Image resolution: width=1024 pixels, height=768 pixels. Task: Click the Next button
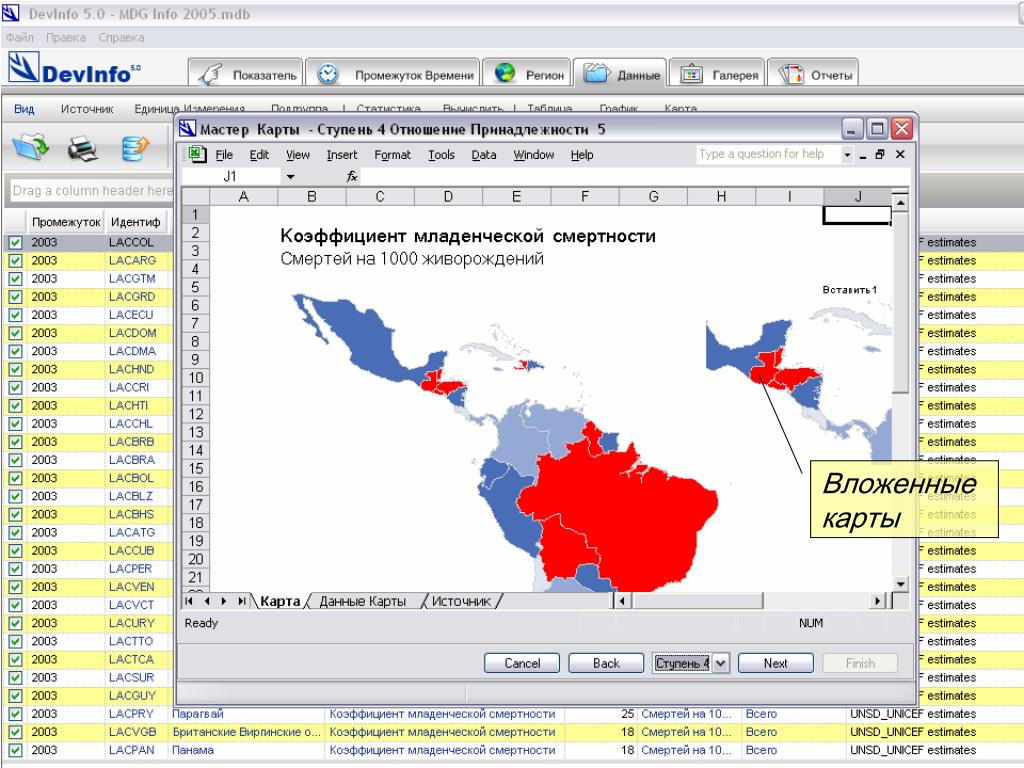[x=776, y=664]
